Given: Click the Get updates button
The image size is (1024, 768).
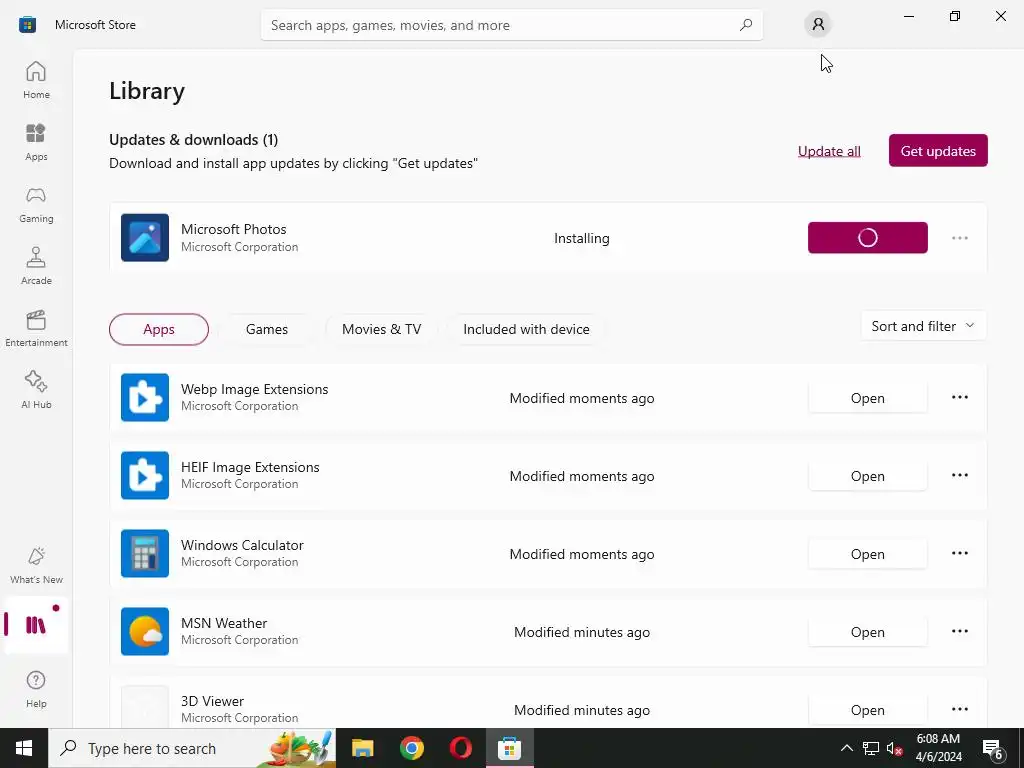Looking at the screenshot, I should [x=938, y=151].
